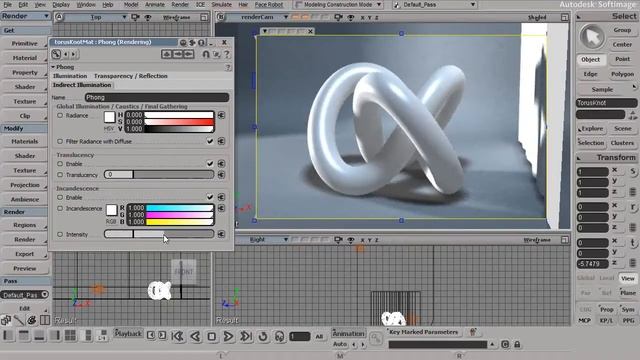
Task: Click the Regions button in Render section
Action: 24,225
